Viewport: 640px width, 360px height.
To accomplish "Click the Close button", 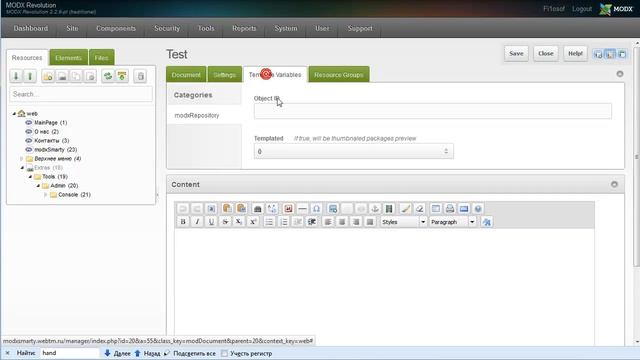I will tap(546, 53).
